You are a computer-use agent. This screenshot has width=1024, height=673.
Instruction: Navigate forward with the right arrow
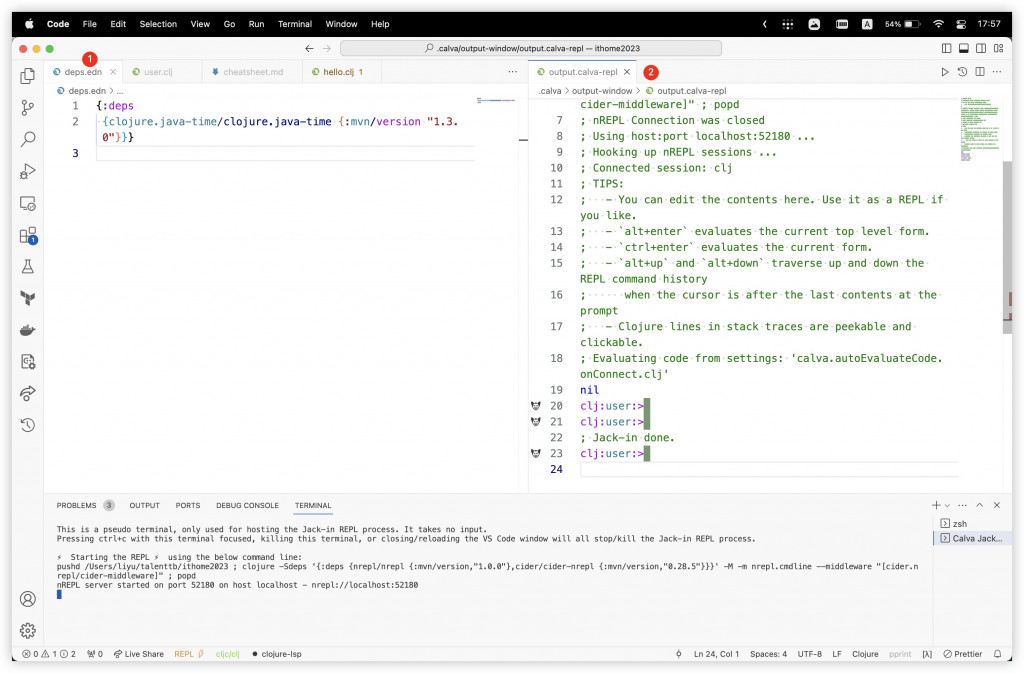[327, 48]
